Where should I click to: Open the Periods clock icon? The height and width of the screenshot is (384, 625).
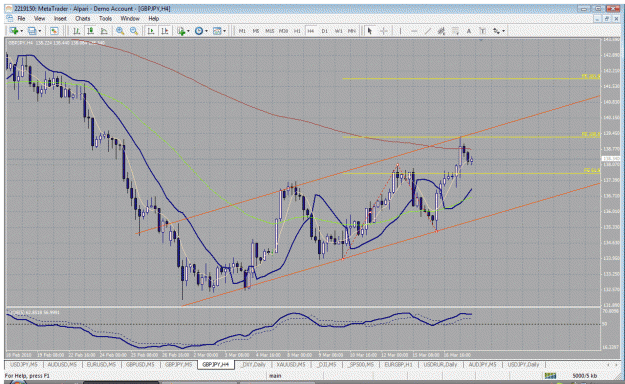(199, 31)
